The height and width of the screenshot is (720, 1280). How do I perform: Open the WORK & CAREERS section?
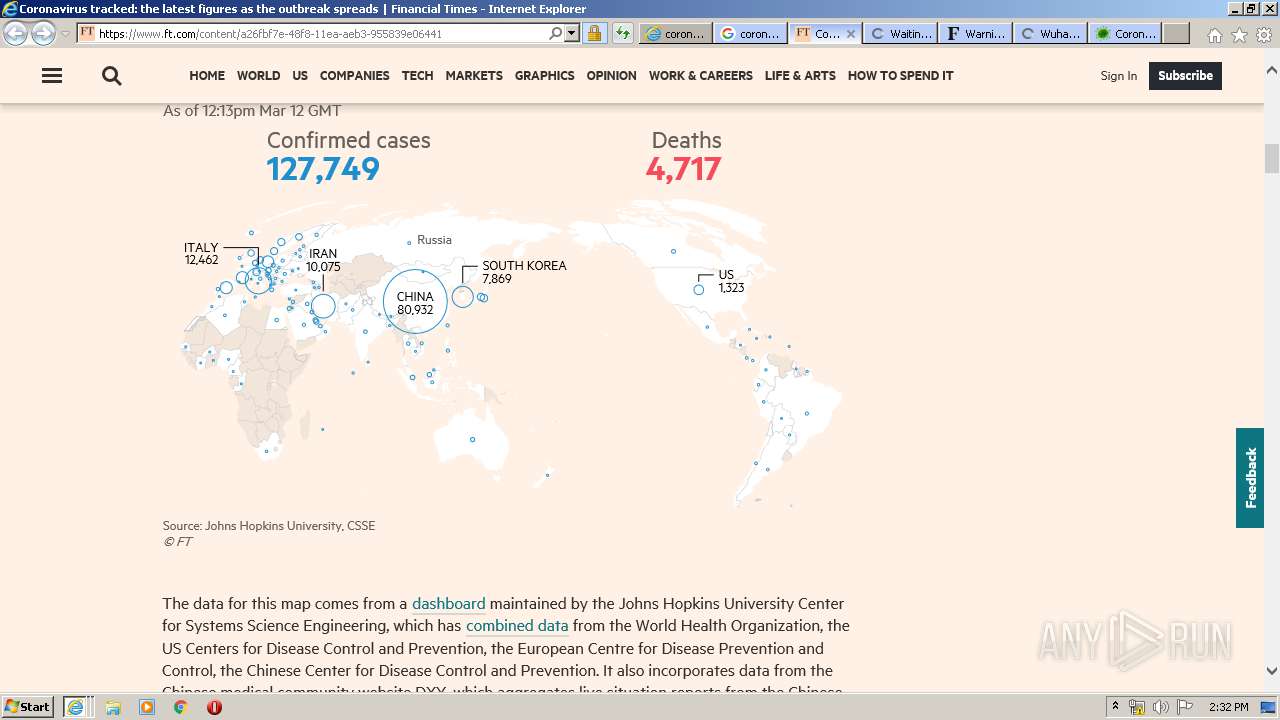pos(700,76)
